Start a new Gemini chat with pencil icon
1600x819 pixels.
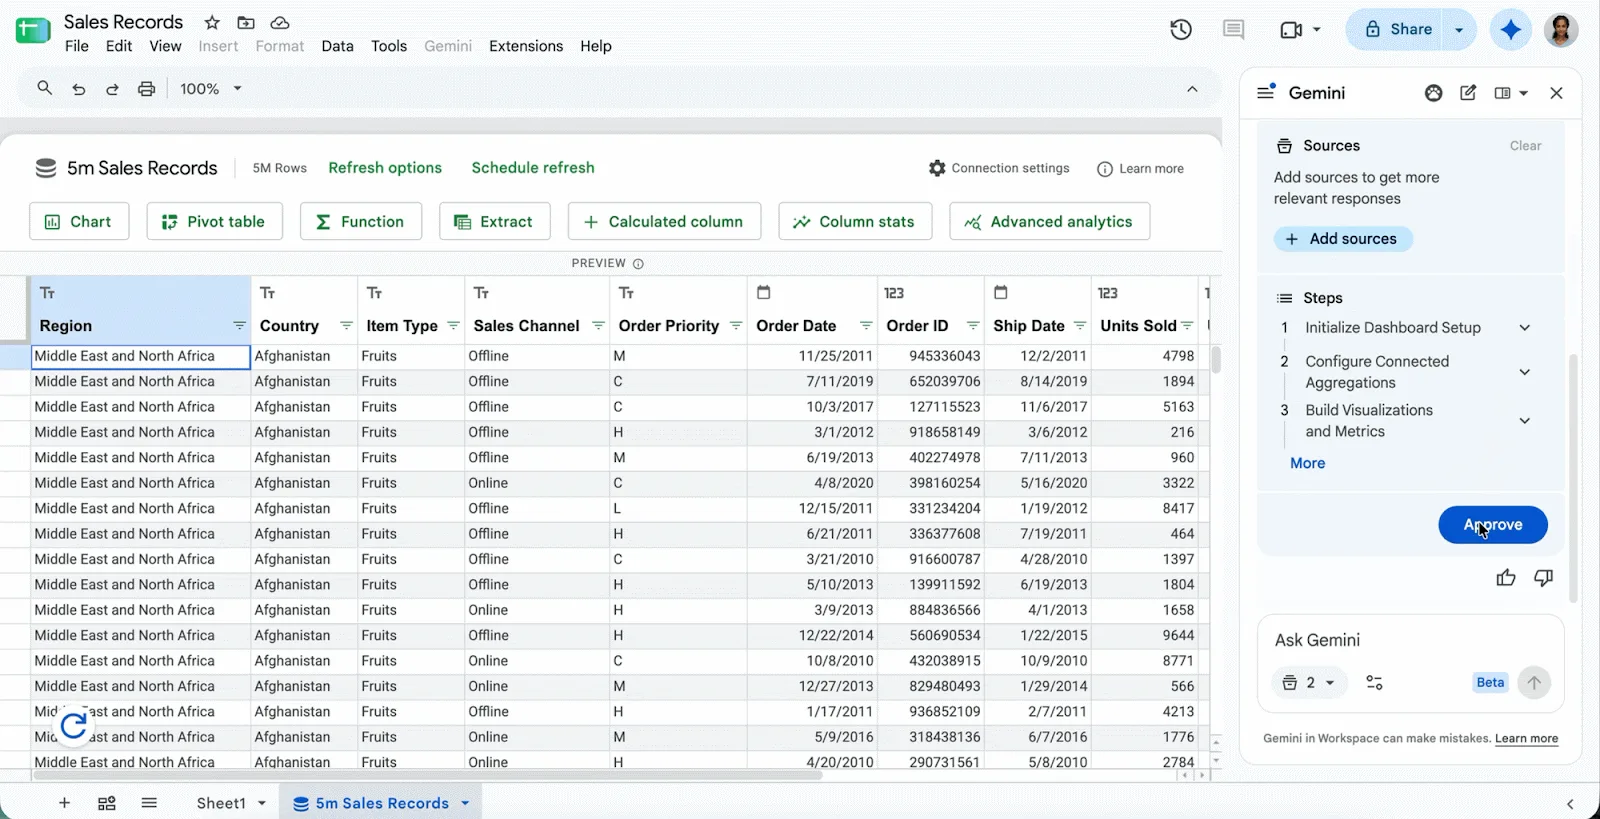click(1468, 93)
